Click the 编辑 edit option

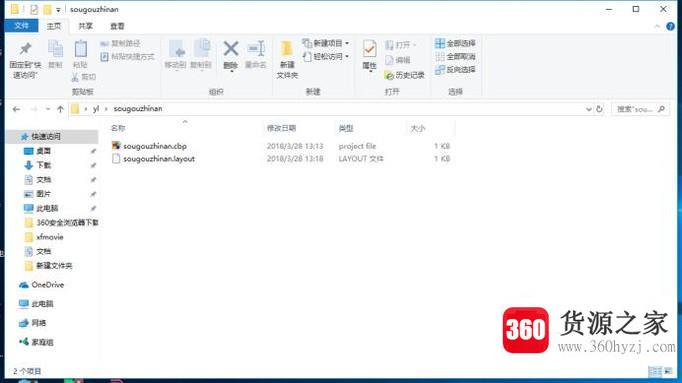pos(398,60)
